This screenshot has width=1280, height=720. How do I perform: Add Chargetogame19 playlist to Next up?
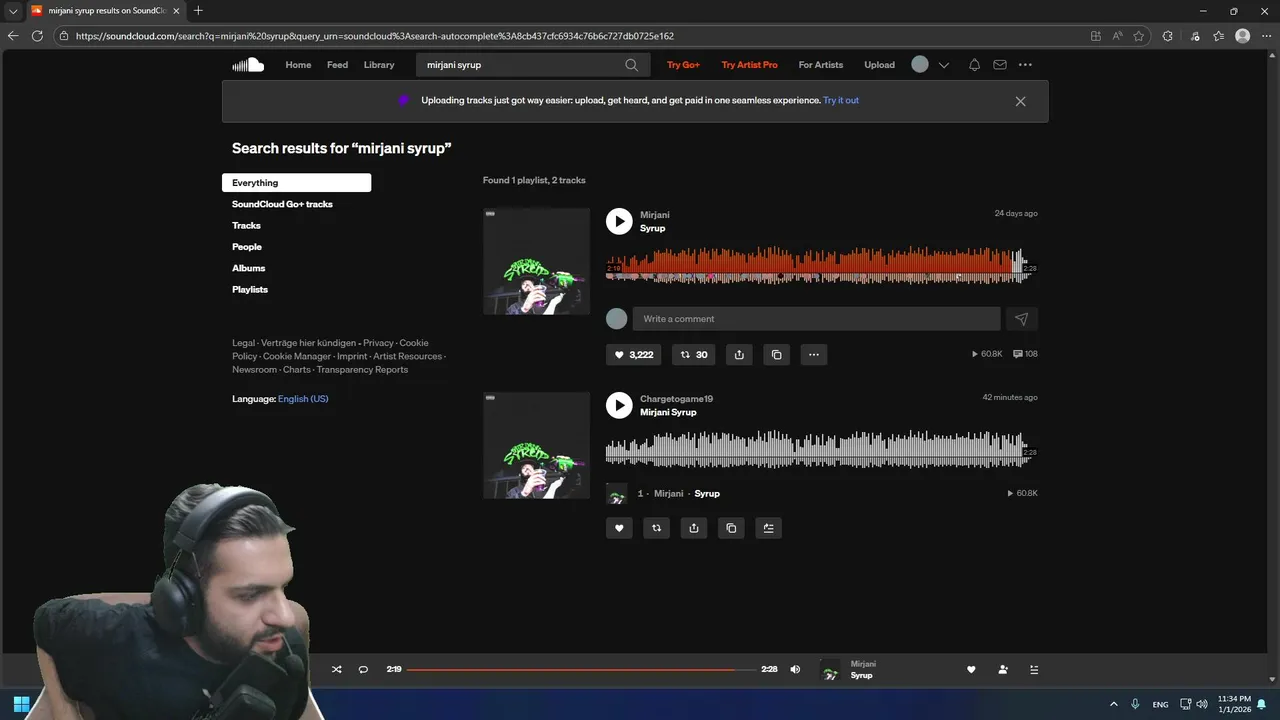click(768, 528)
